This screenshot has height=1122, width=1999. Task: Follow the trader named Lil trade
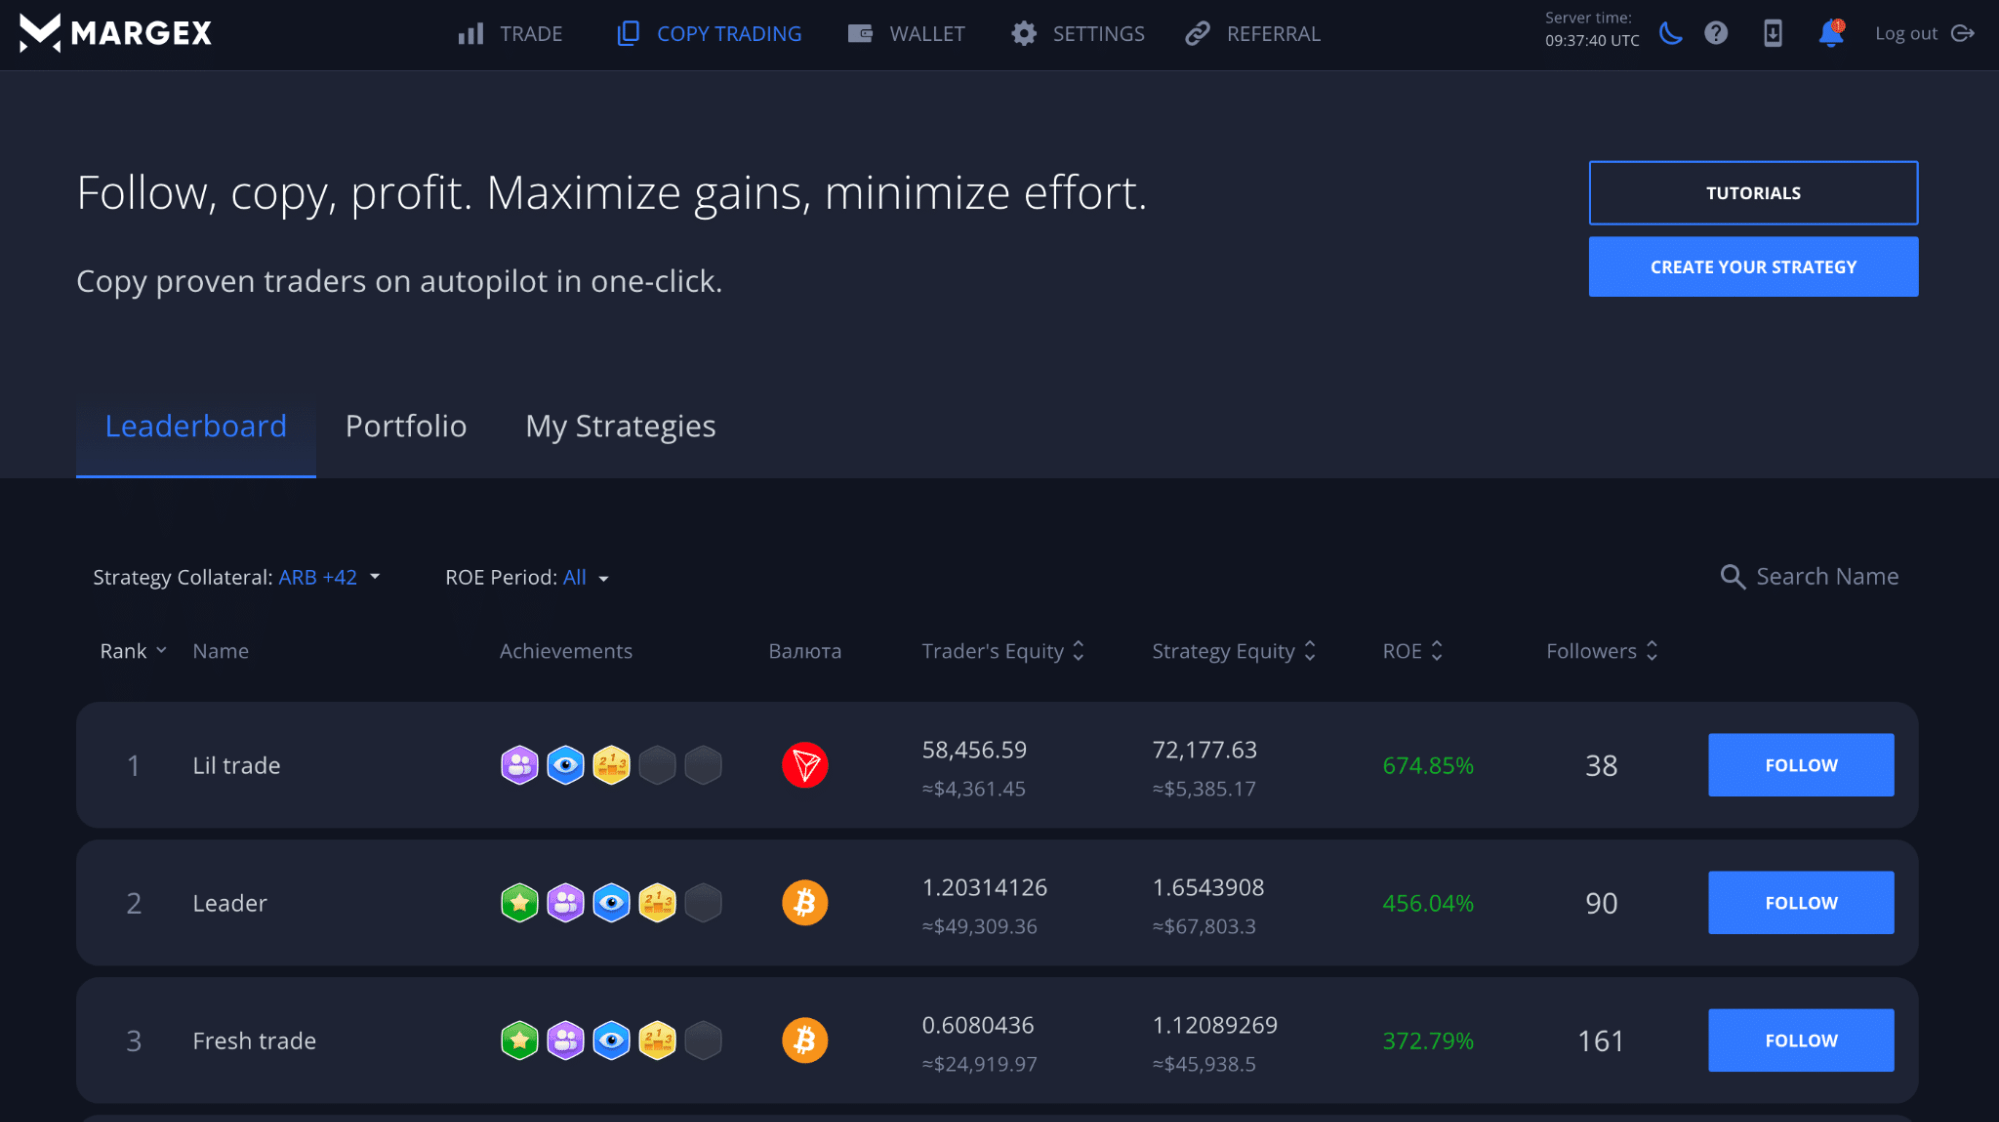tap(1800, 765)
